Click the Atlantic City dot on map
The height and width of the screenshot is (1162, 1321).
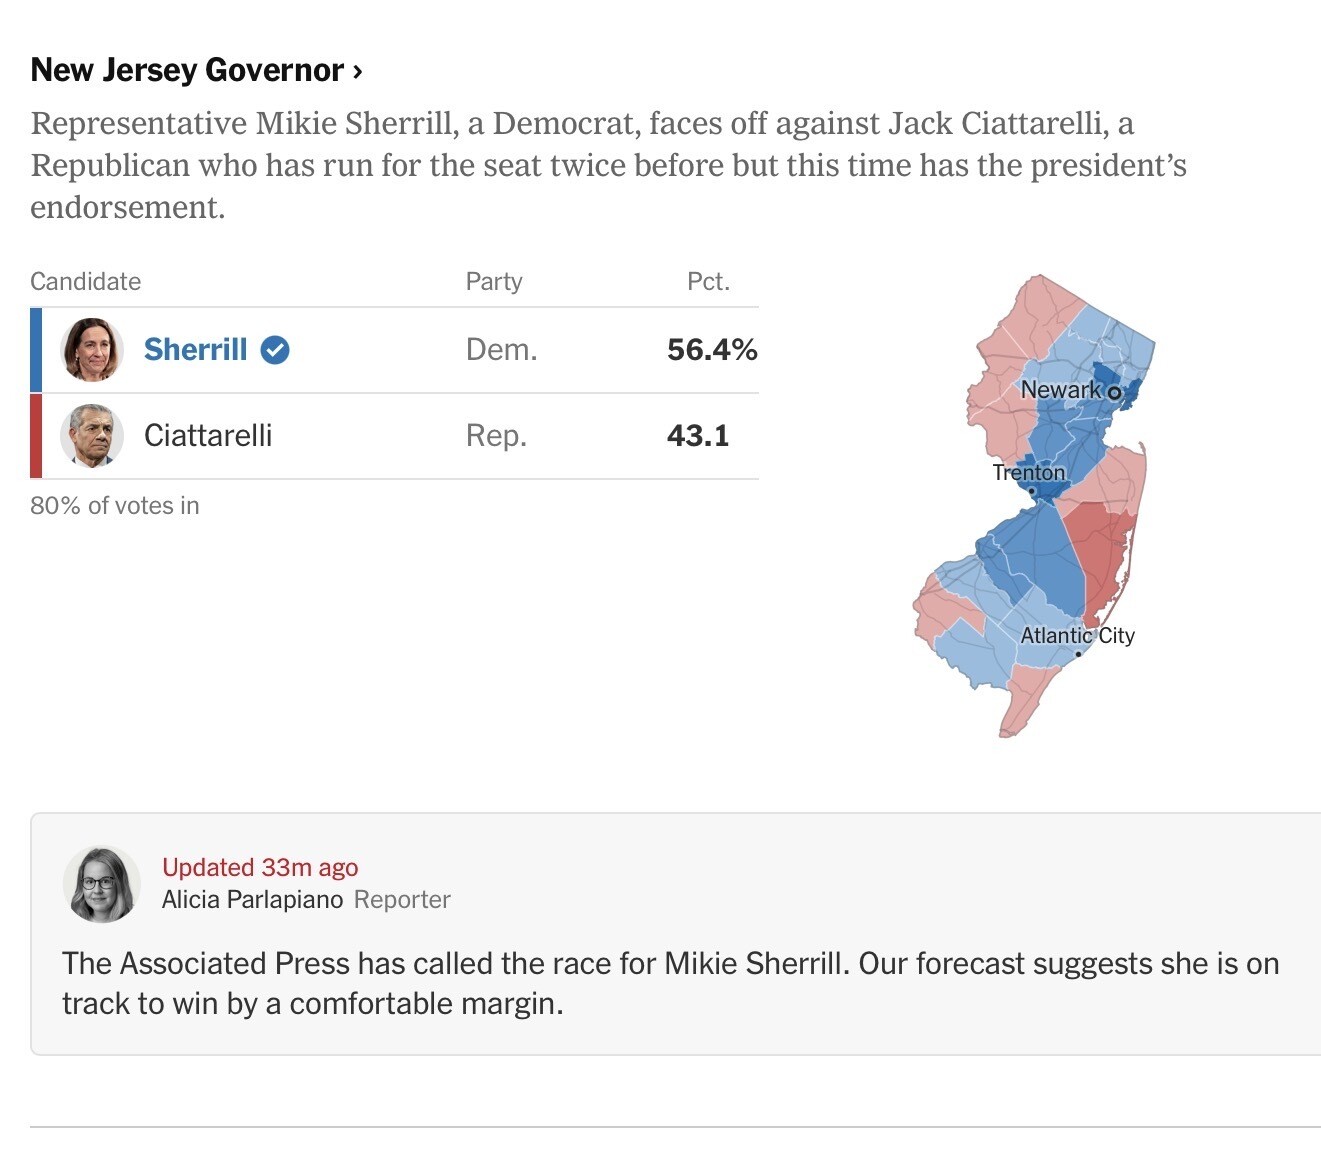pyautogui.click(x=1078, y=654)
